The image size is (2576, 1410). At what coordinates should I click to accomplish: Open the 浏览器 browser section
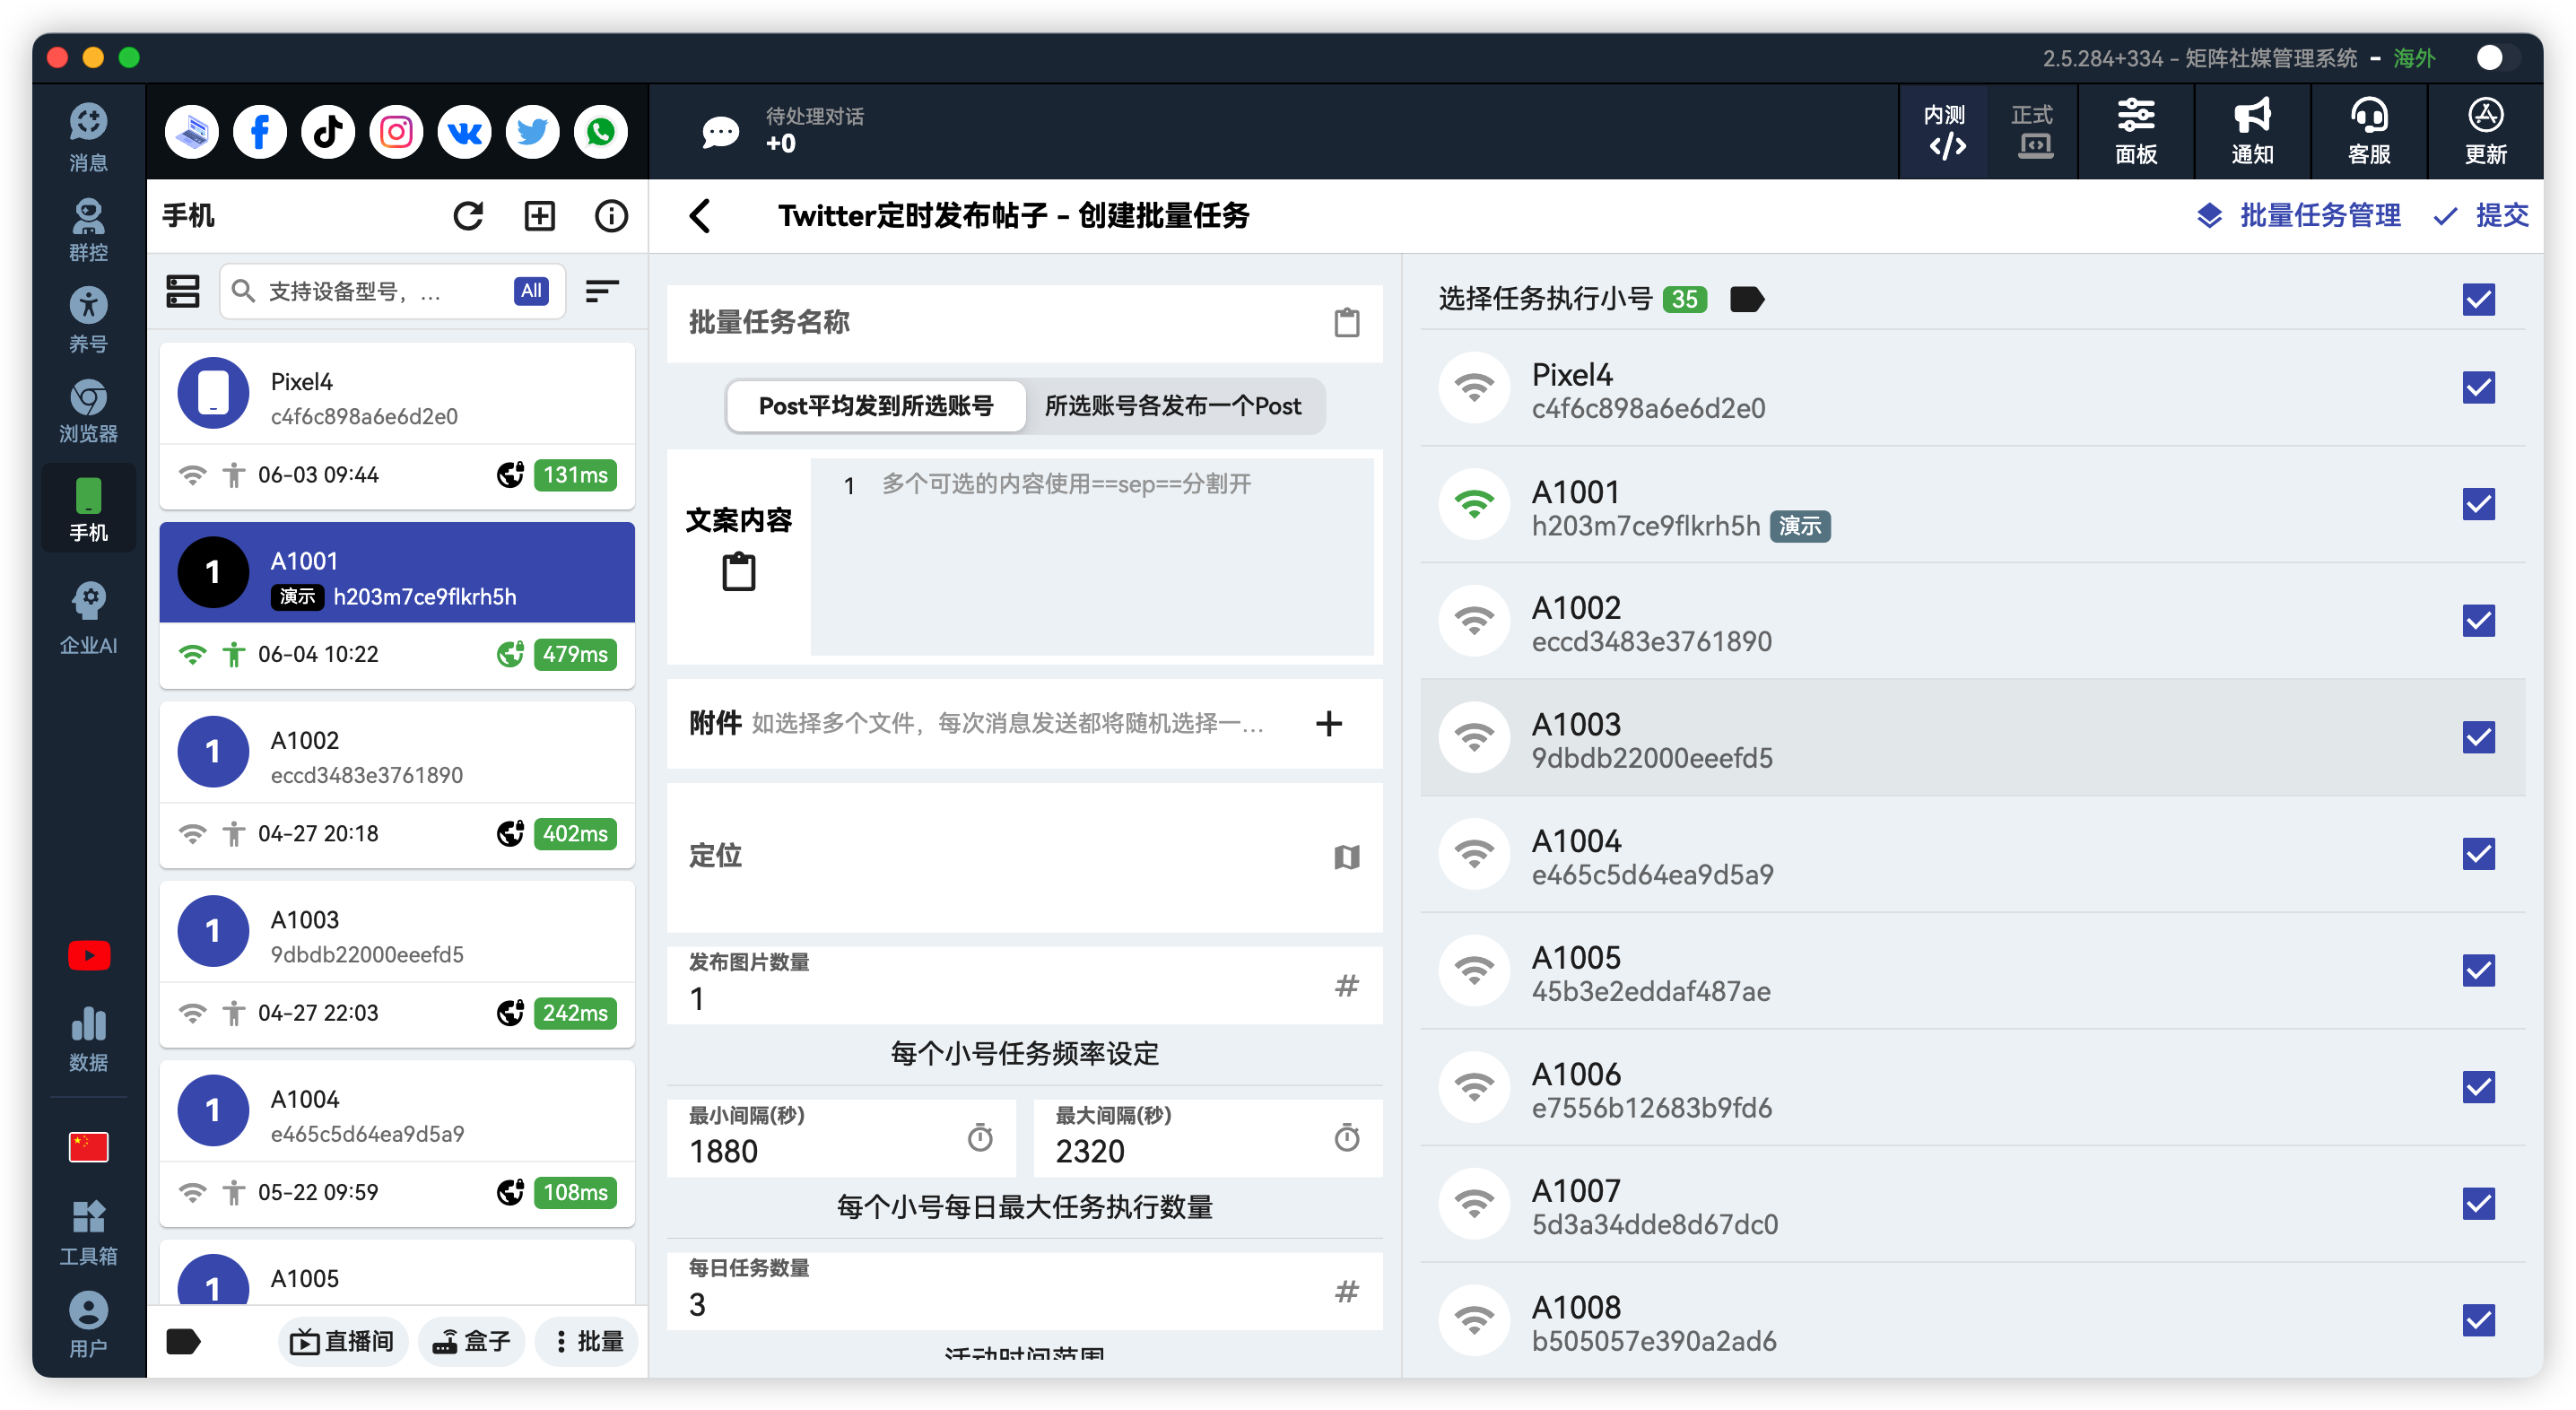[88, 411]
